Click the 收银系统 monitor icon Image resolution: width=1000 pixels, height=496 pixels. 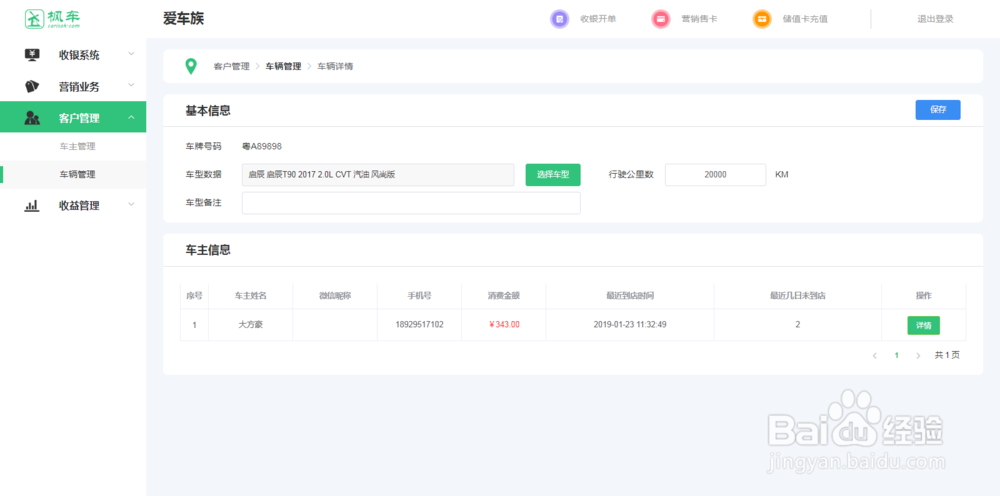point(32,55)
